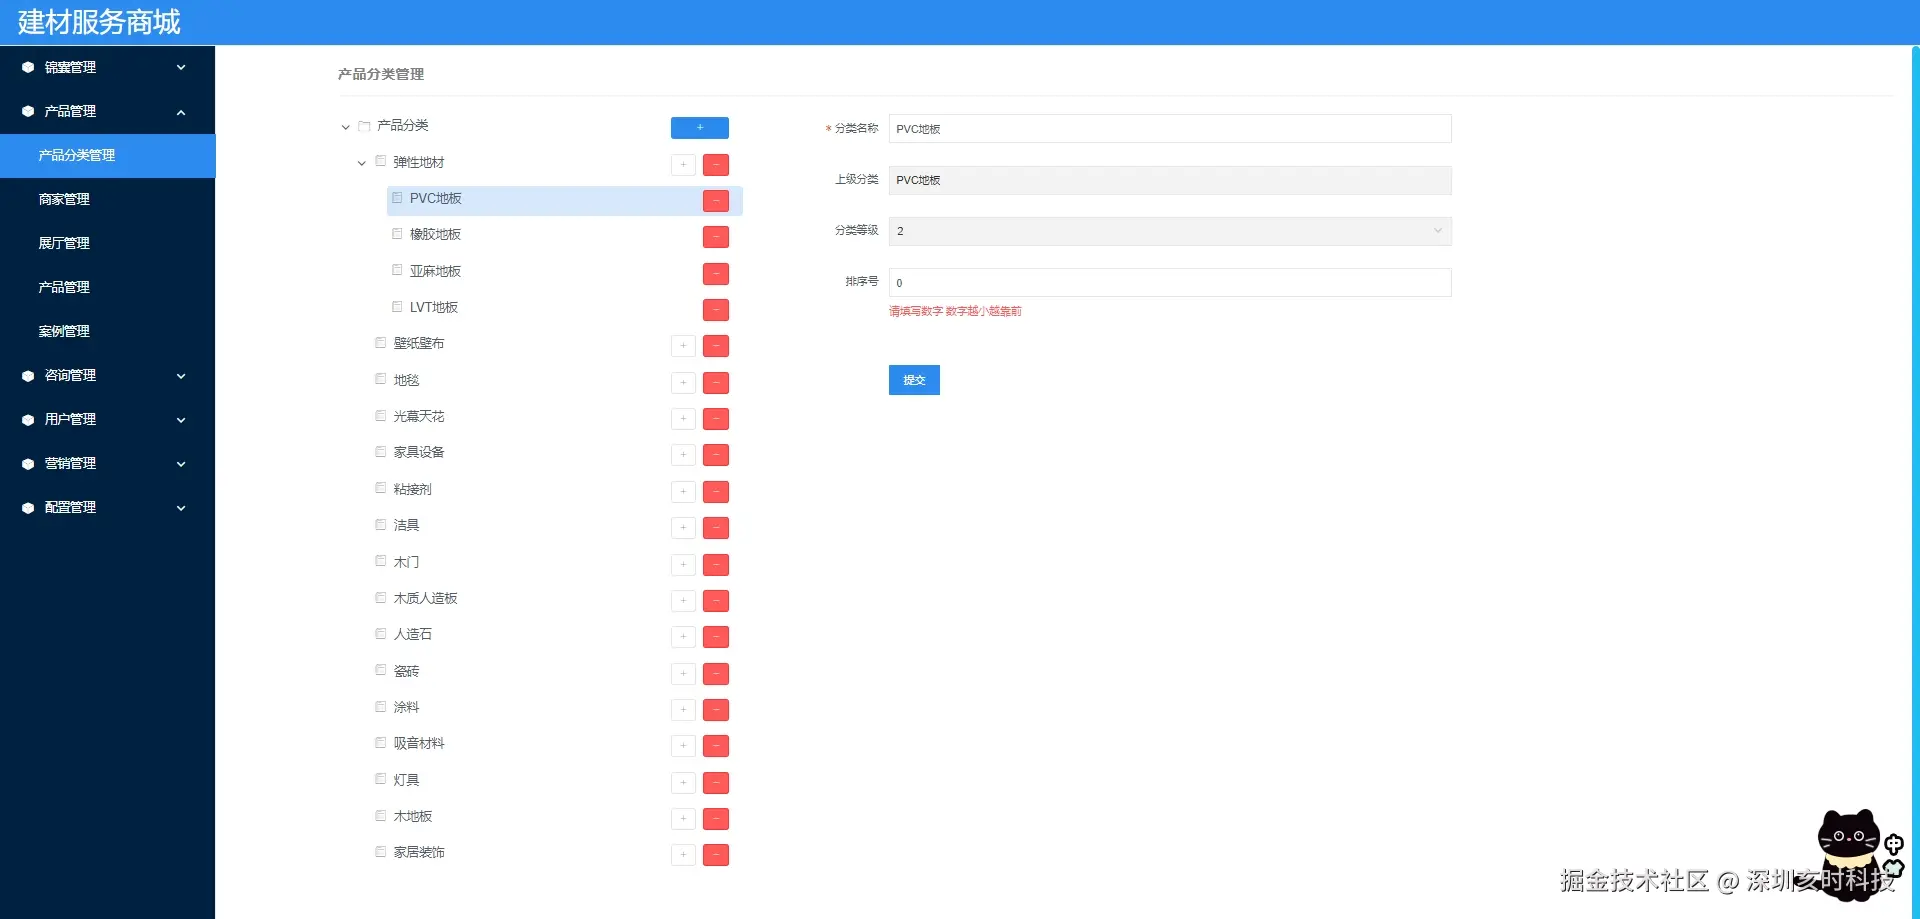
Task: Delete the 家具设备 category
Action: click(x=716, y=455)
